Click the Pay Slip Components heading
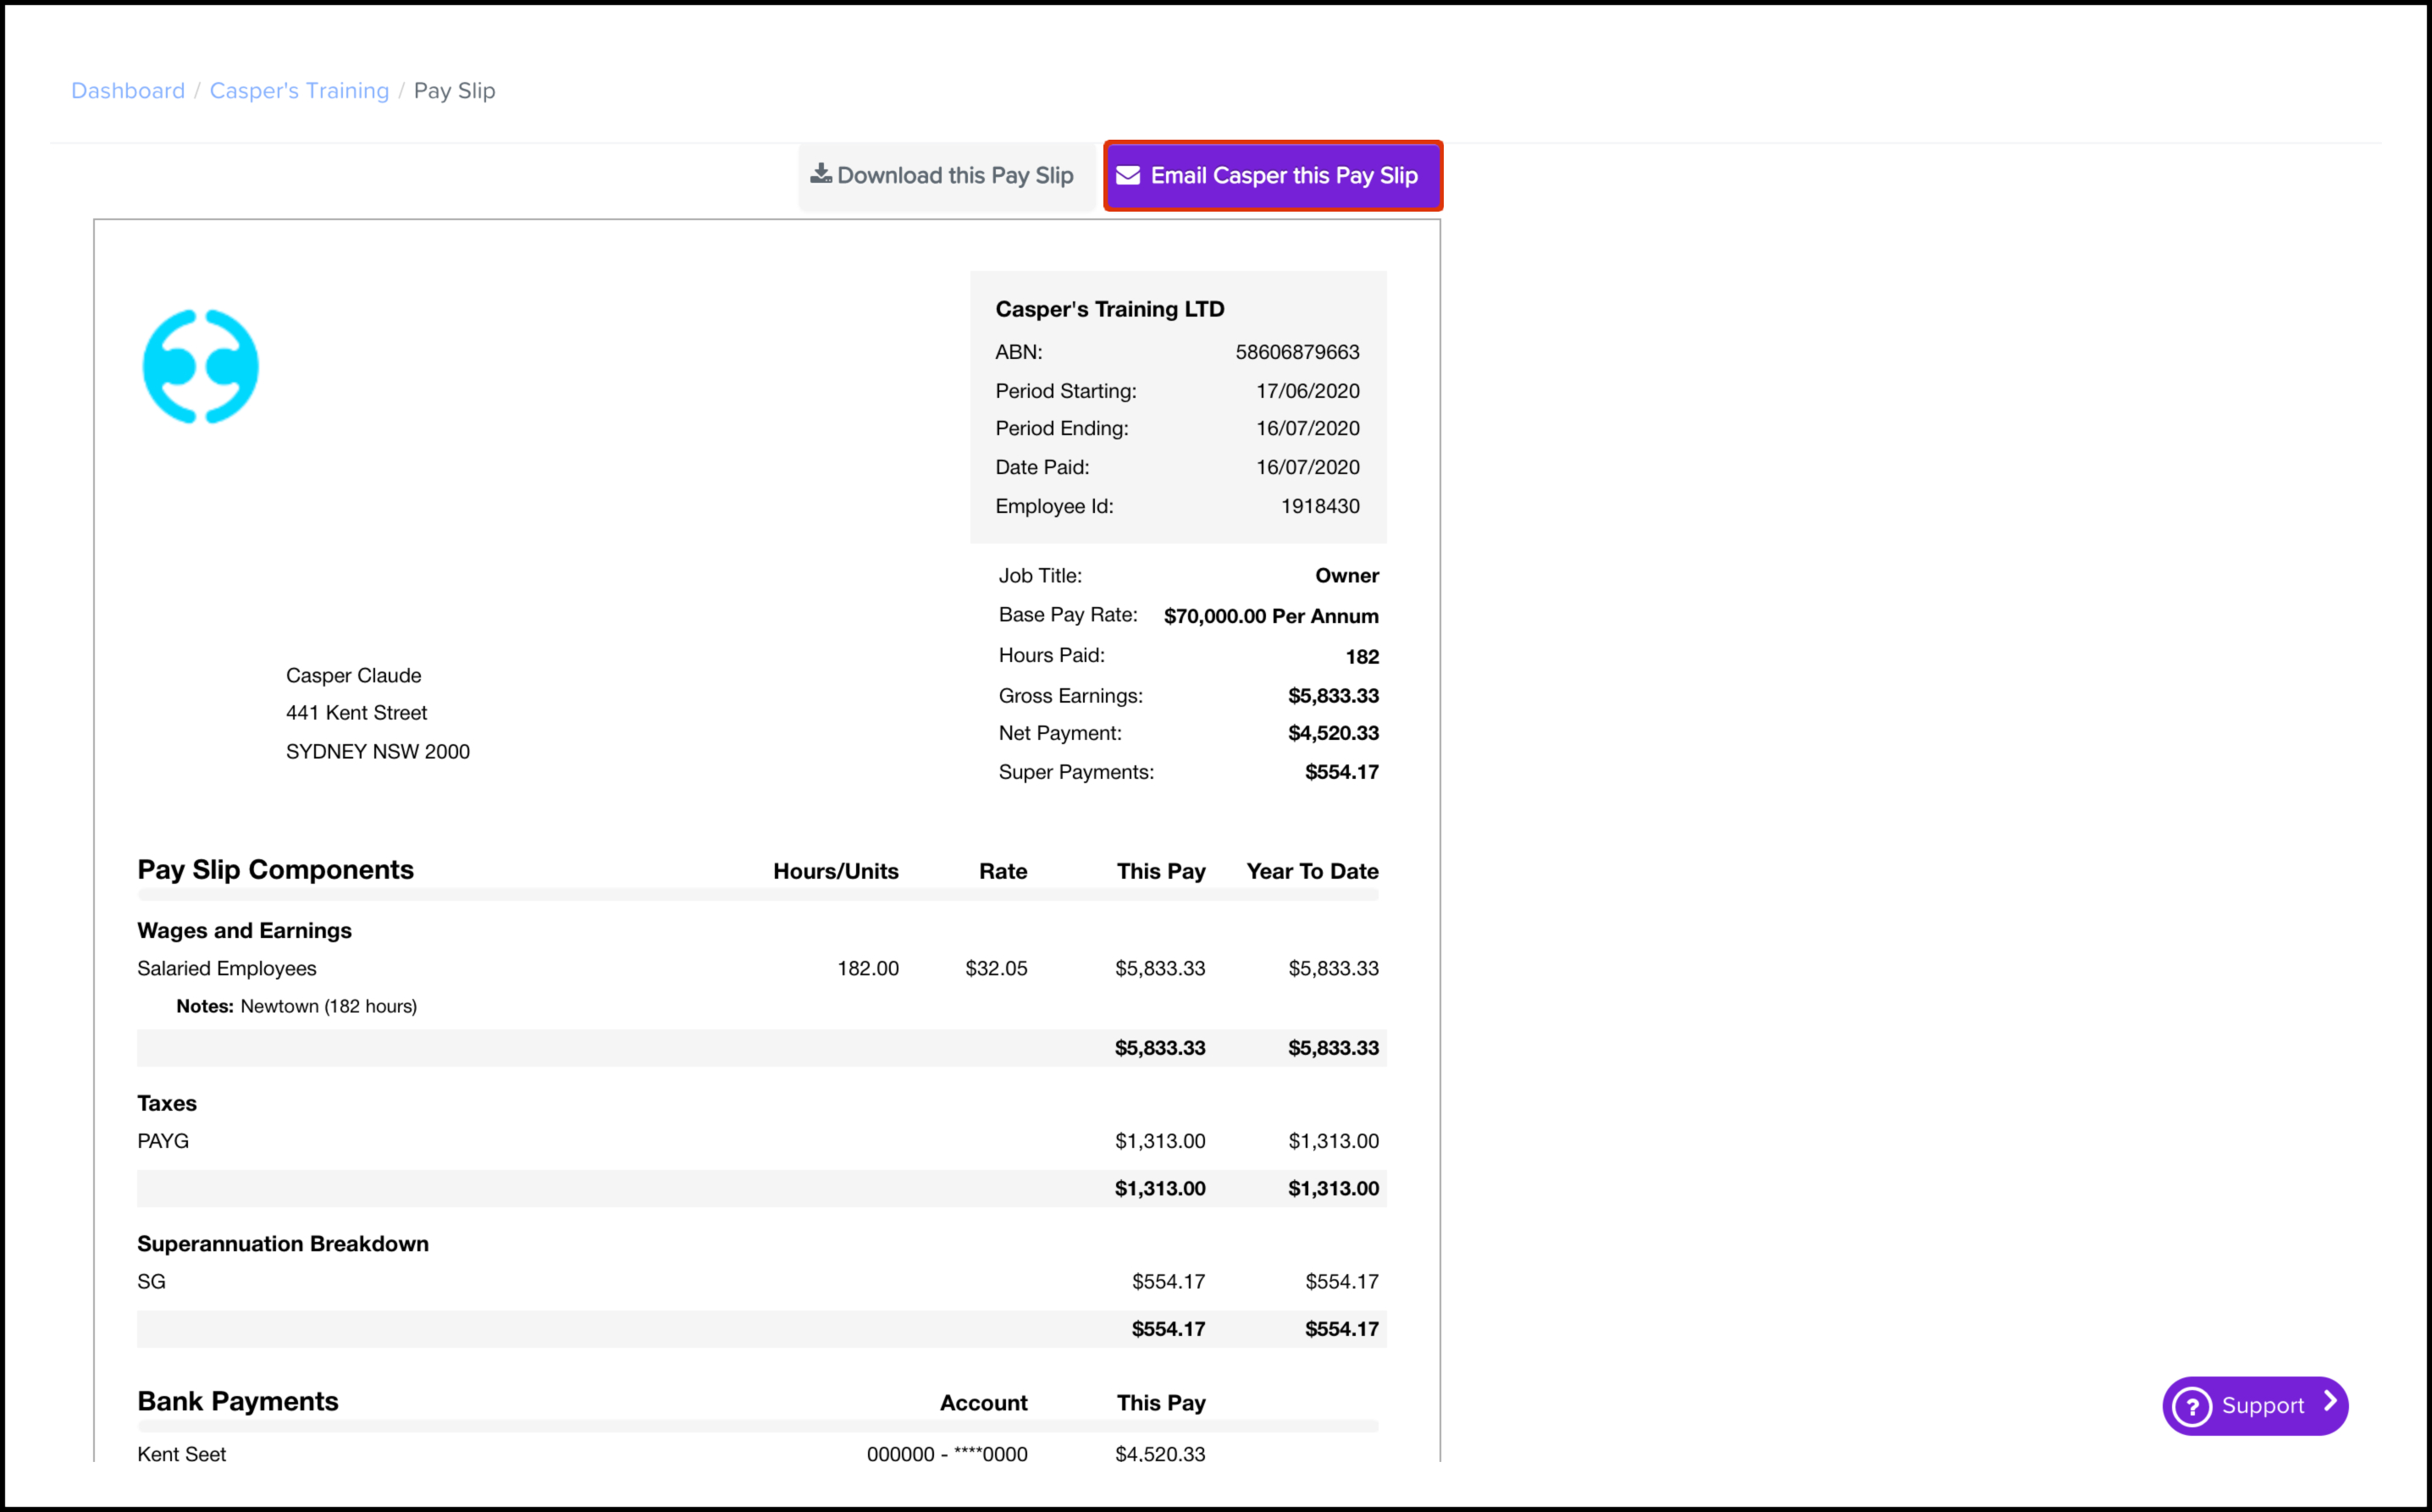The image size is (2432, 1512). 275,870
